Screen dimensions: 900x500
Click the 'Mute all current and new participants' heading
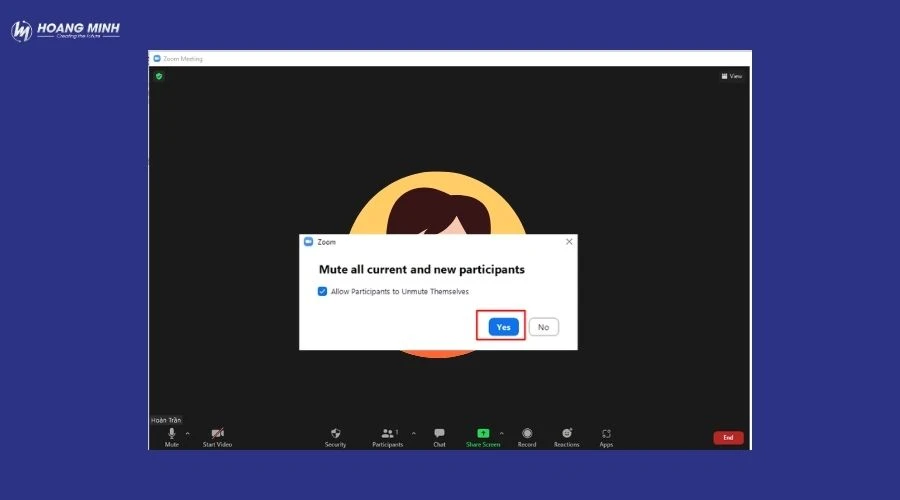point(422,269)
